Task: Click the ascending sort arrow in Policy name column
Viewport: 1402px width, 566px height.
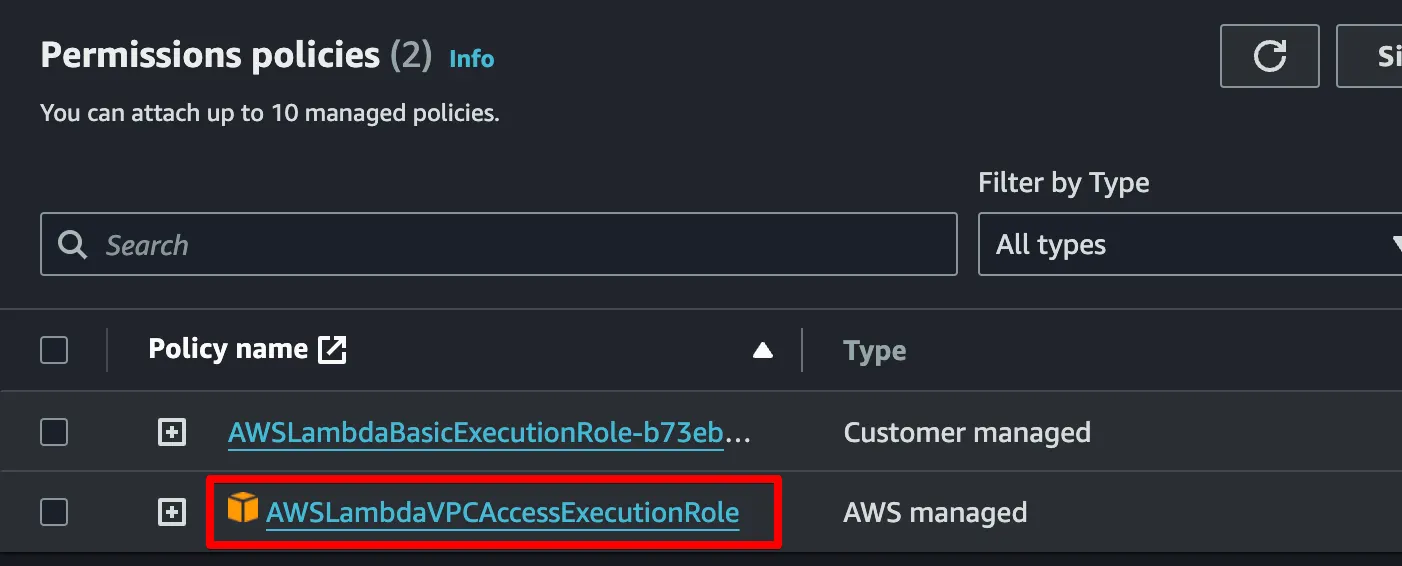Action: click(x=763, y=350)
